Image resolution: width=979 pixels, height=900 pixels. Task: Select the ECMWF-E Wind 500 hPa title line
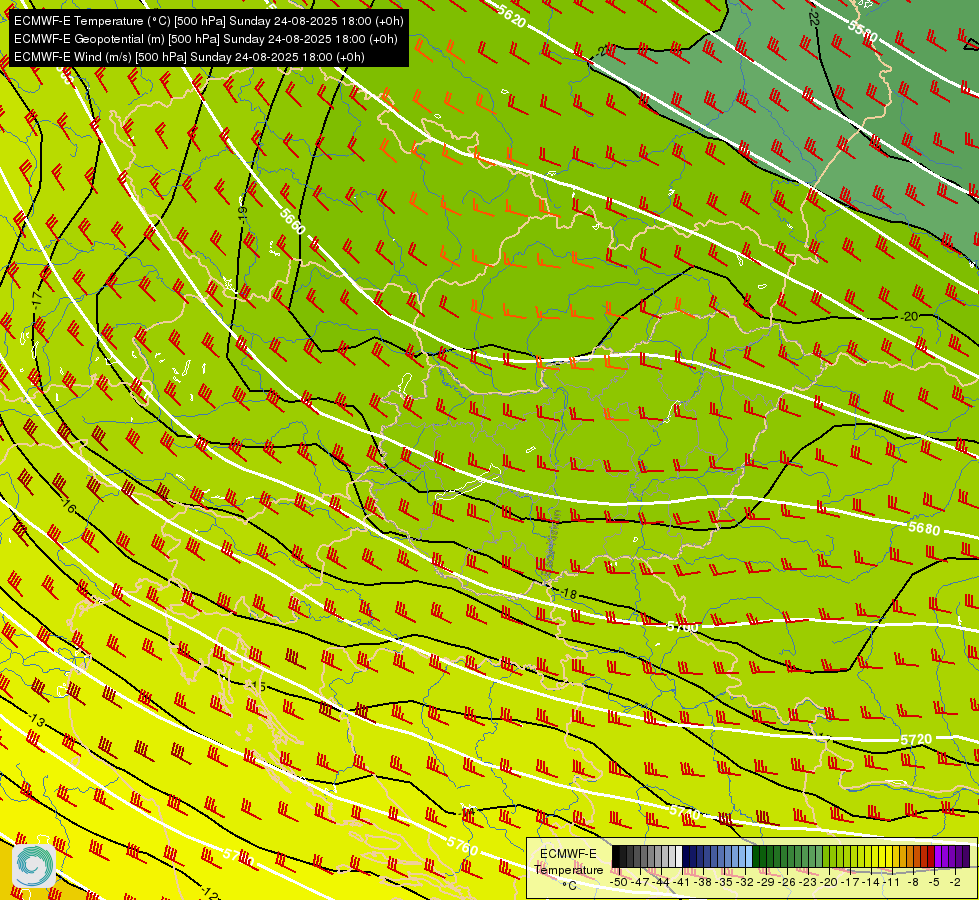coord(189,57)
